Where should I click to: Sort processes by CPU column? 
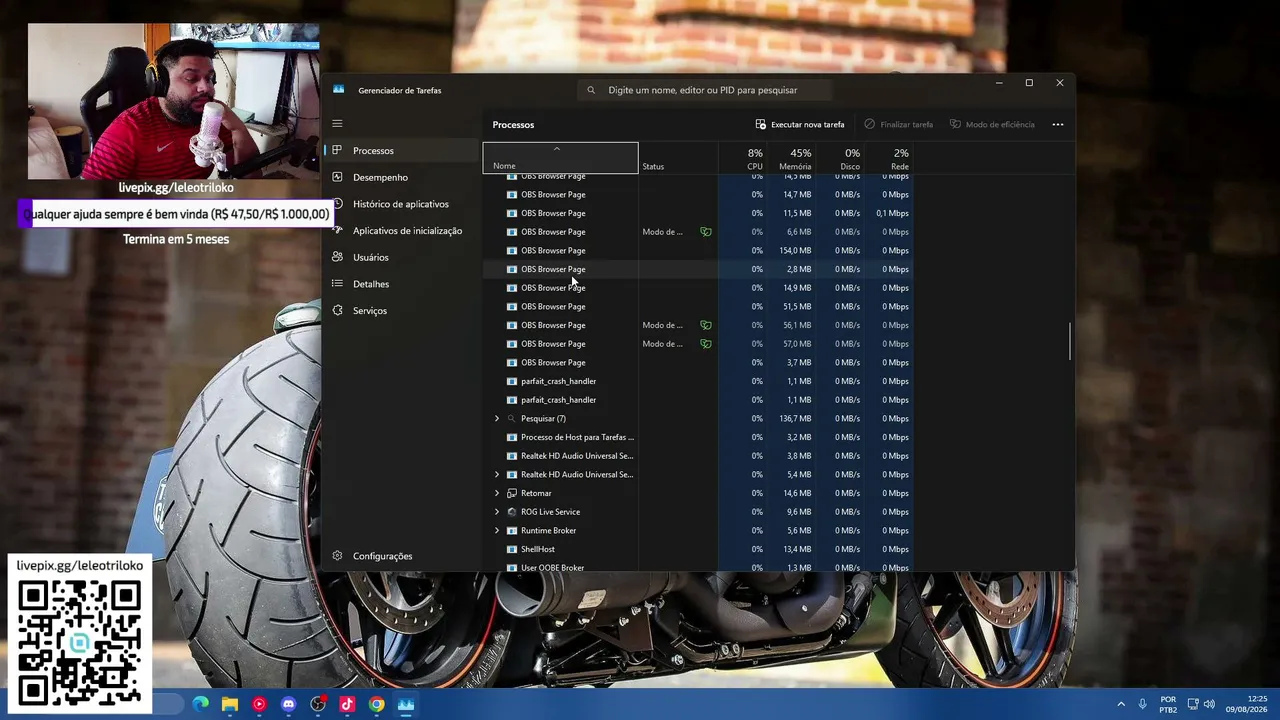(743, 158)
